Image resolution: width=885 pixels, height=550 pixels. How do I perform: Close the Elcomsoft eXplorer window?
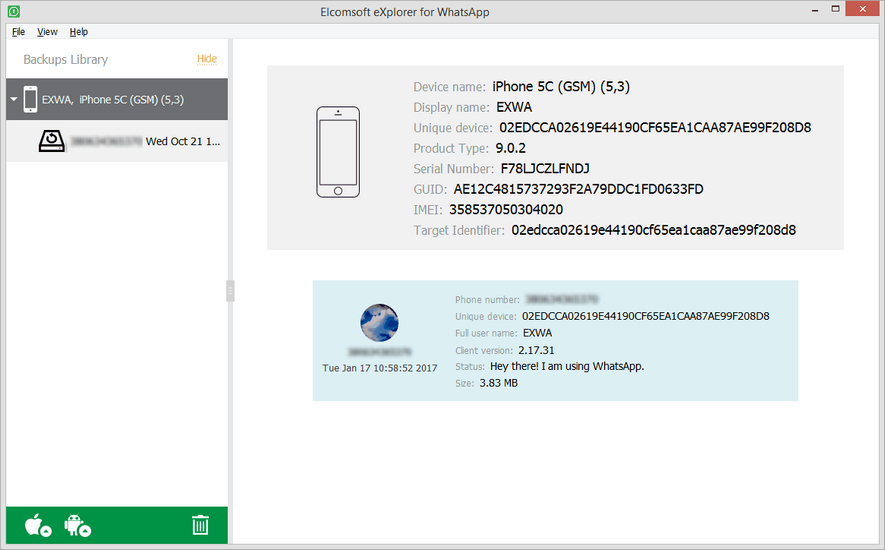point(862,9)
